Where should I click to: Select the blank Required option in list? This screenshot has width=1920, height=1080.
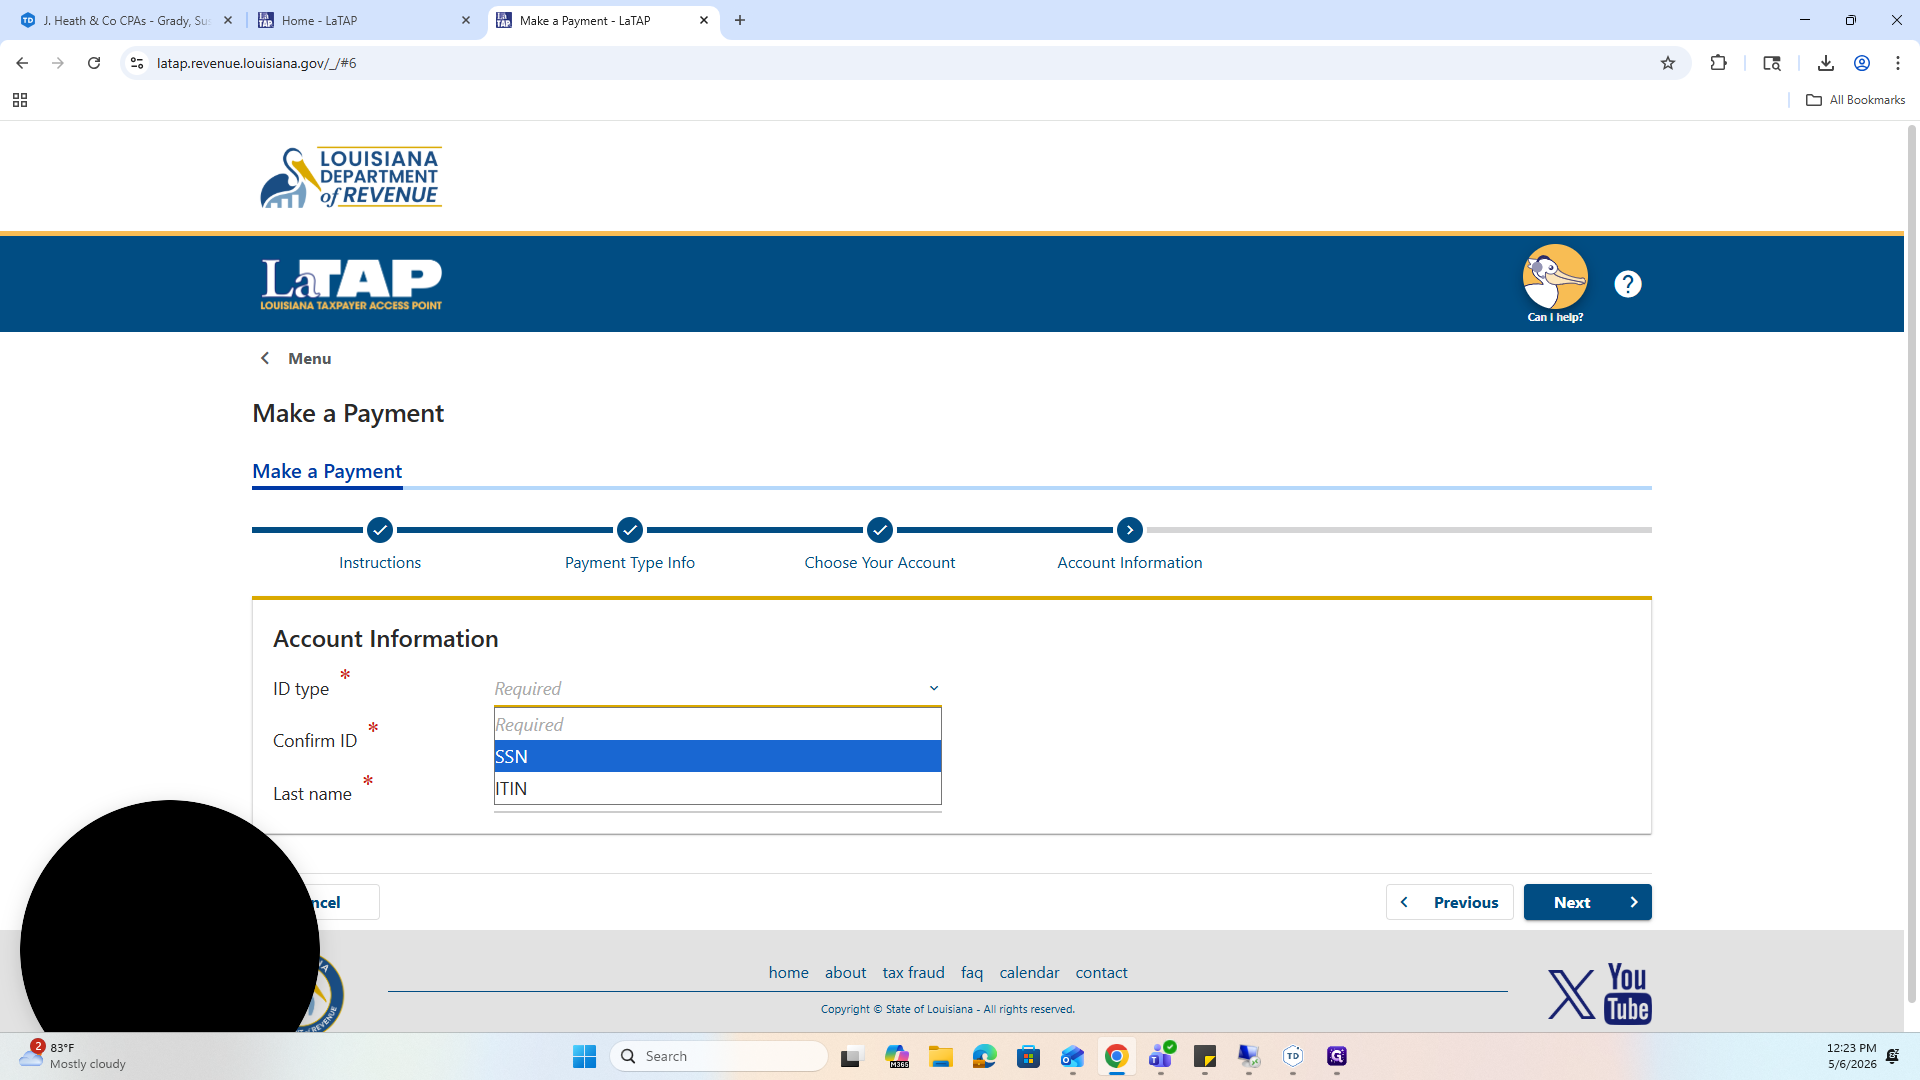[x=718, y=724]
